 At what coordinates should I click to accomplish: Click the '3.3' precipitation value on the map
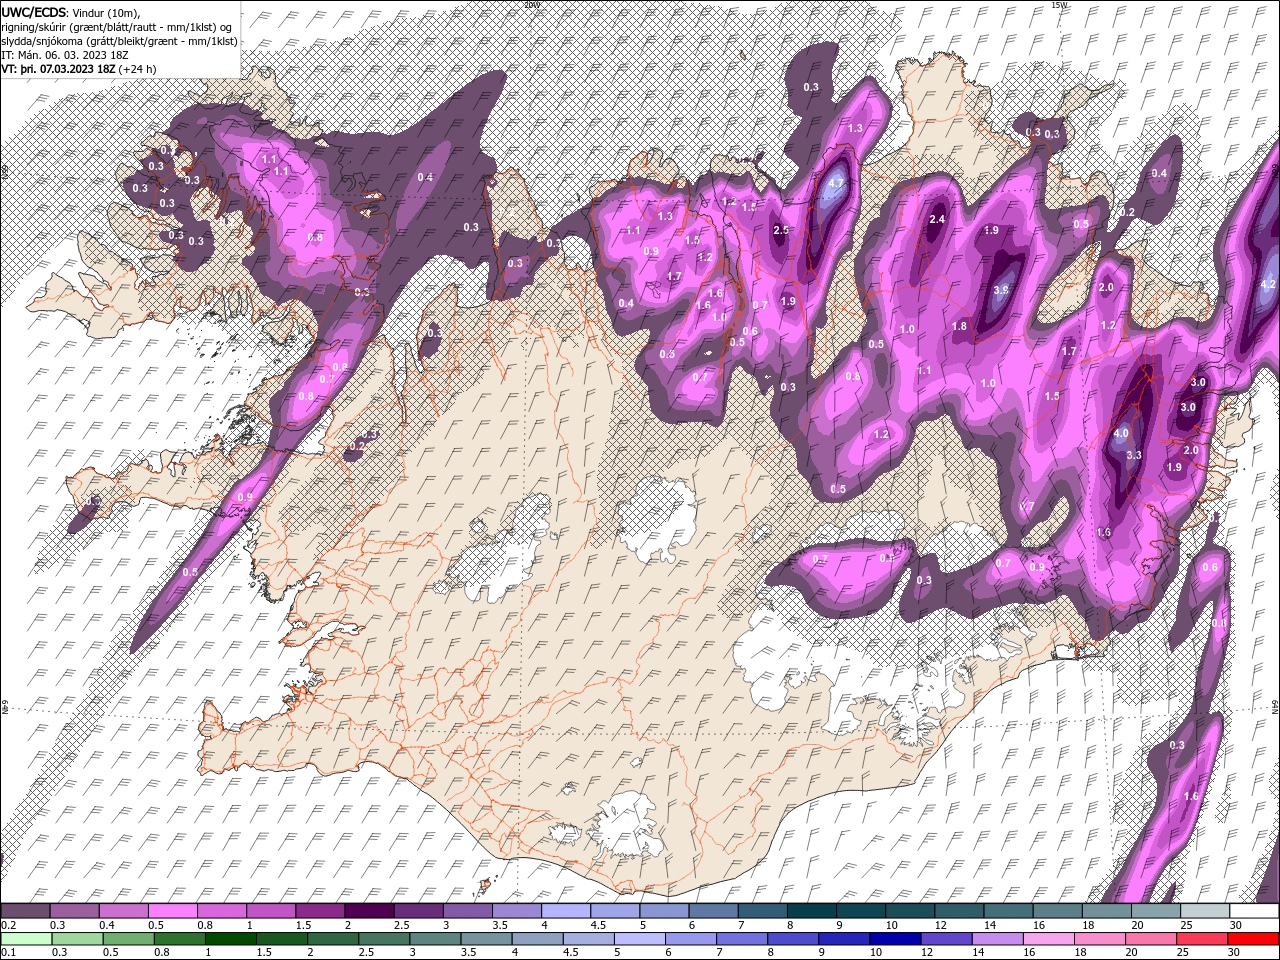[1134, 455]
